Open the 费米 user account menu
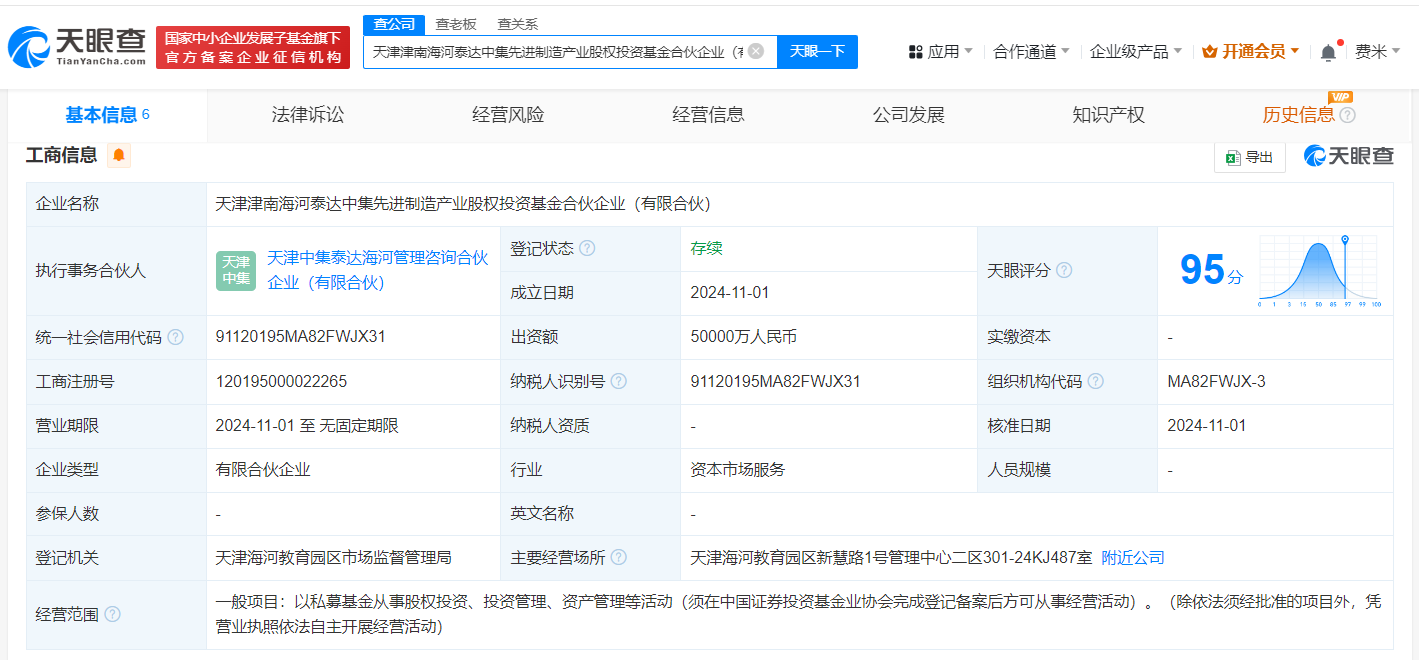The height and width of the screenshot is (660, 1419). coord(1377,52)
